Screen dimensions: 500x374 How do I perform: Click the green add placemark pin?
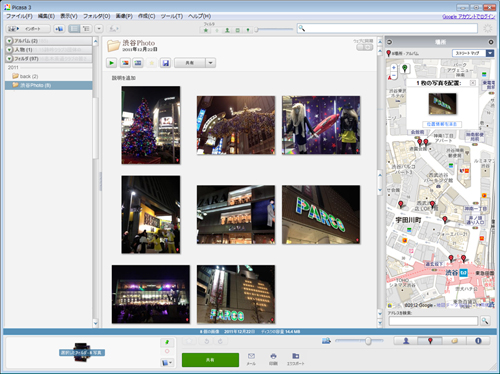tap(405, 68)
